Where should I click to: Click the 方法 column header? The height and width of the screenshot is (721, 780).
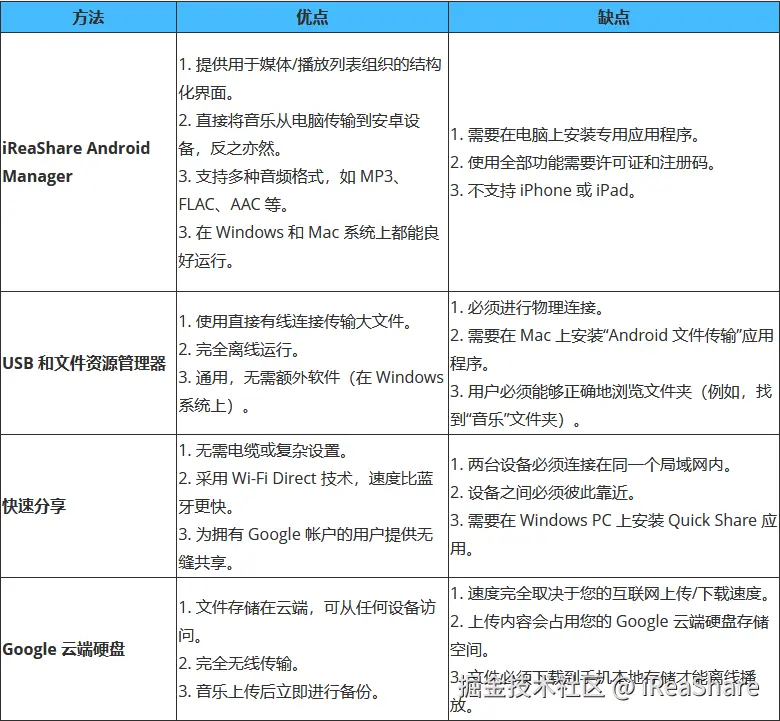pos(88,17)
